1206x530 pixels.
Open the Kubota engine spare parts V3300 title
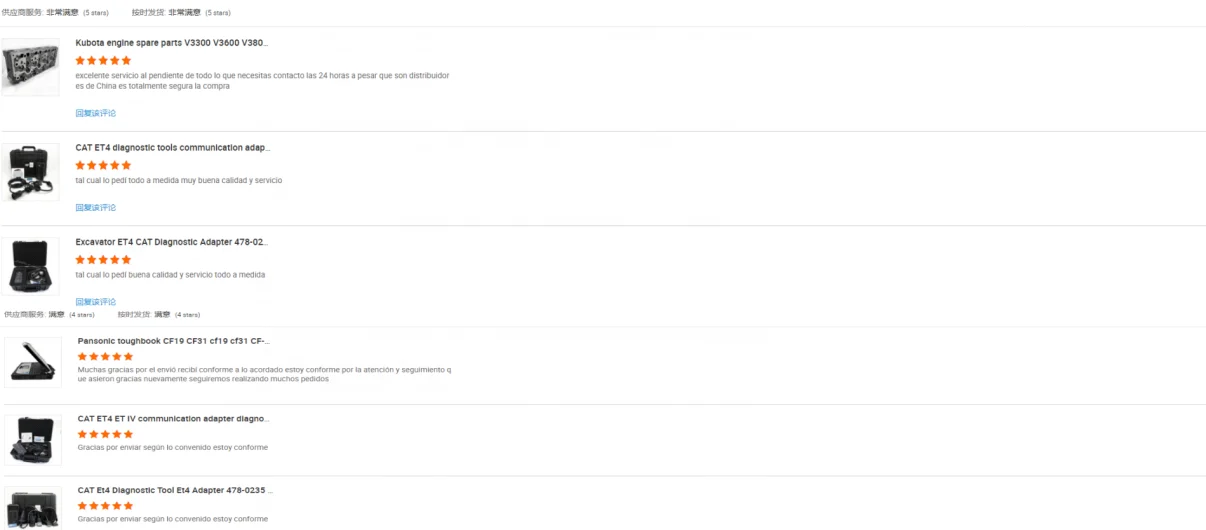[x=171, y=43]
